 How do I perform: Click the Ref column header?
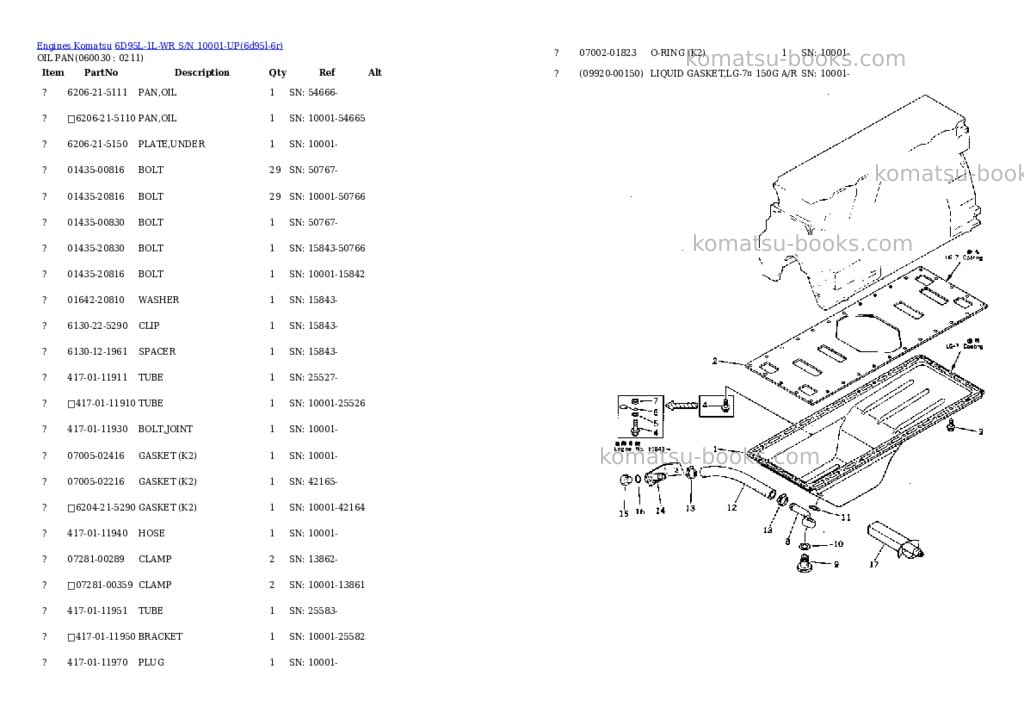(x=327, y=72)
